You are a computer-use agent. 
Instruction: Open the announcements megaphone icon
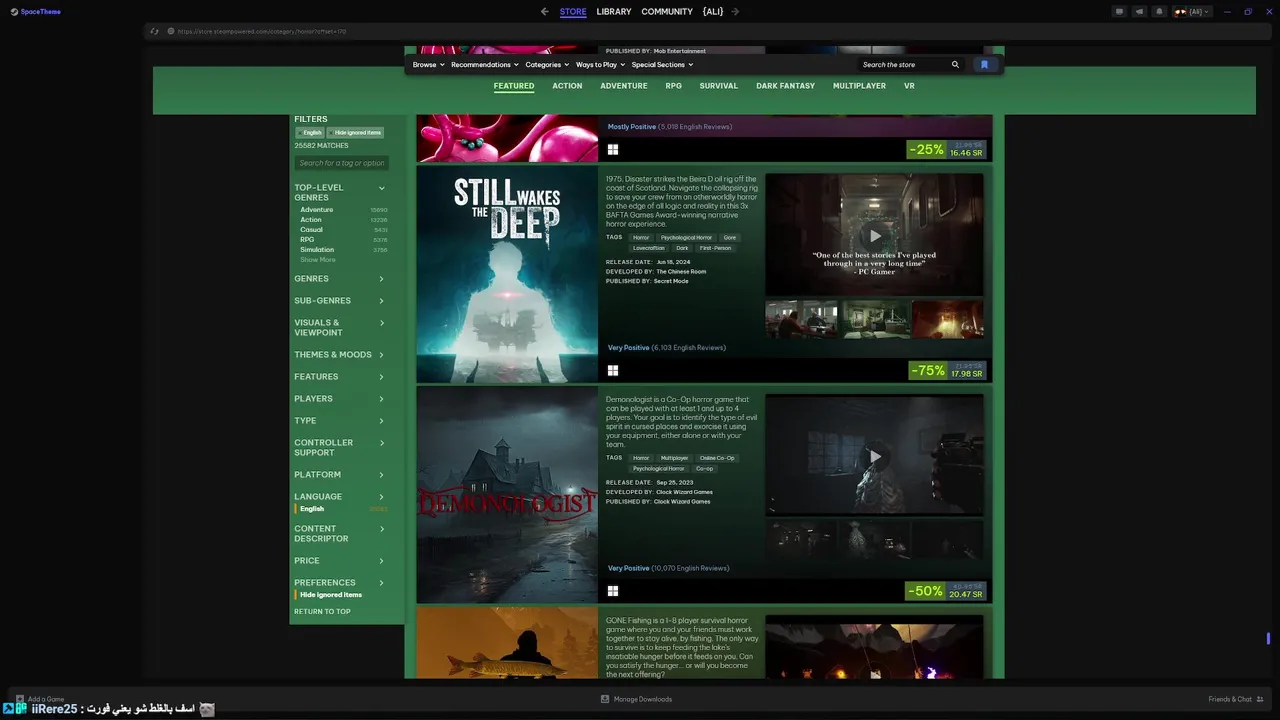pos(1139,12)
